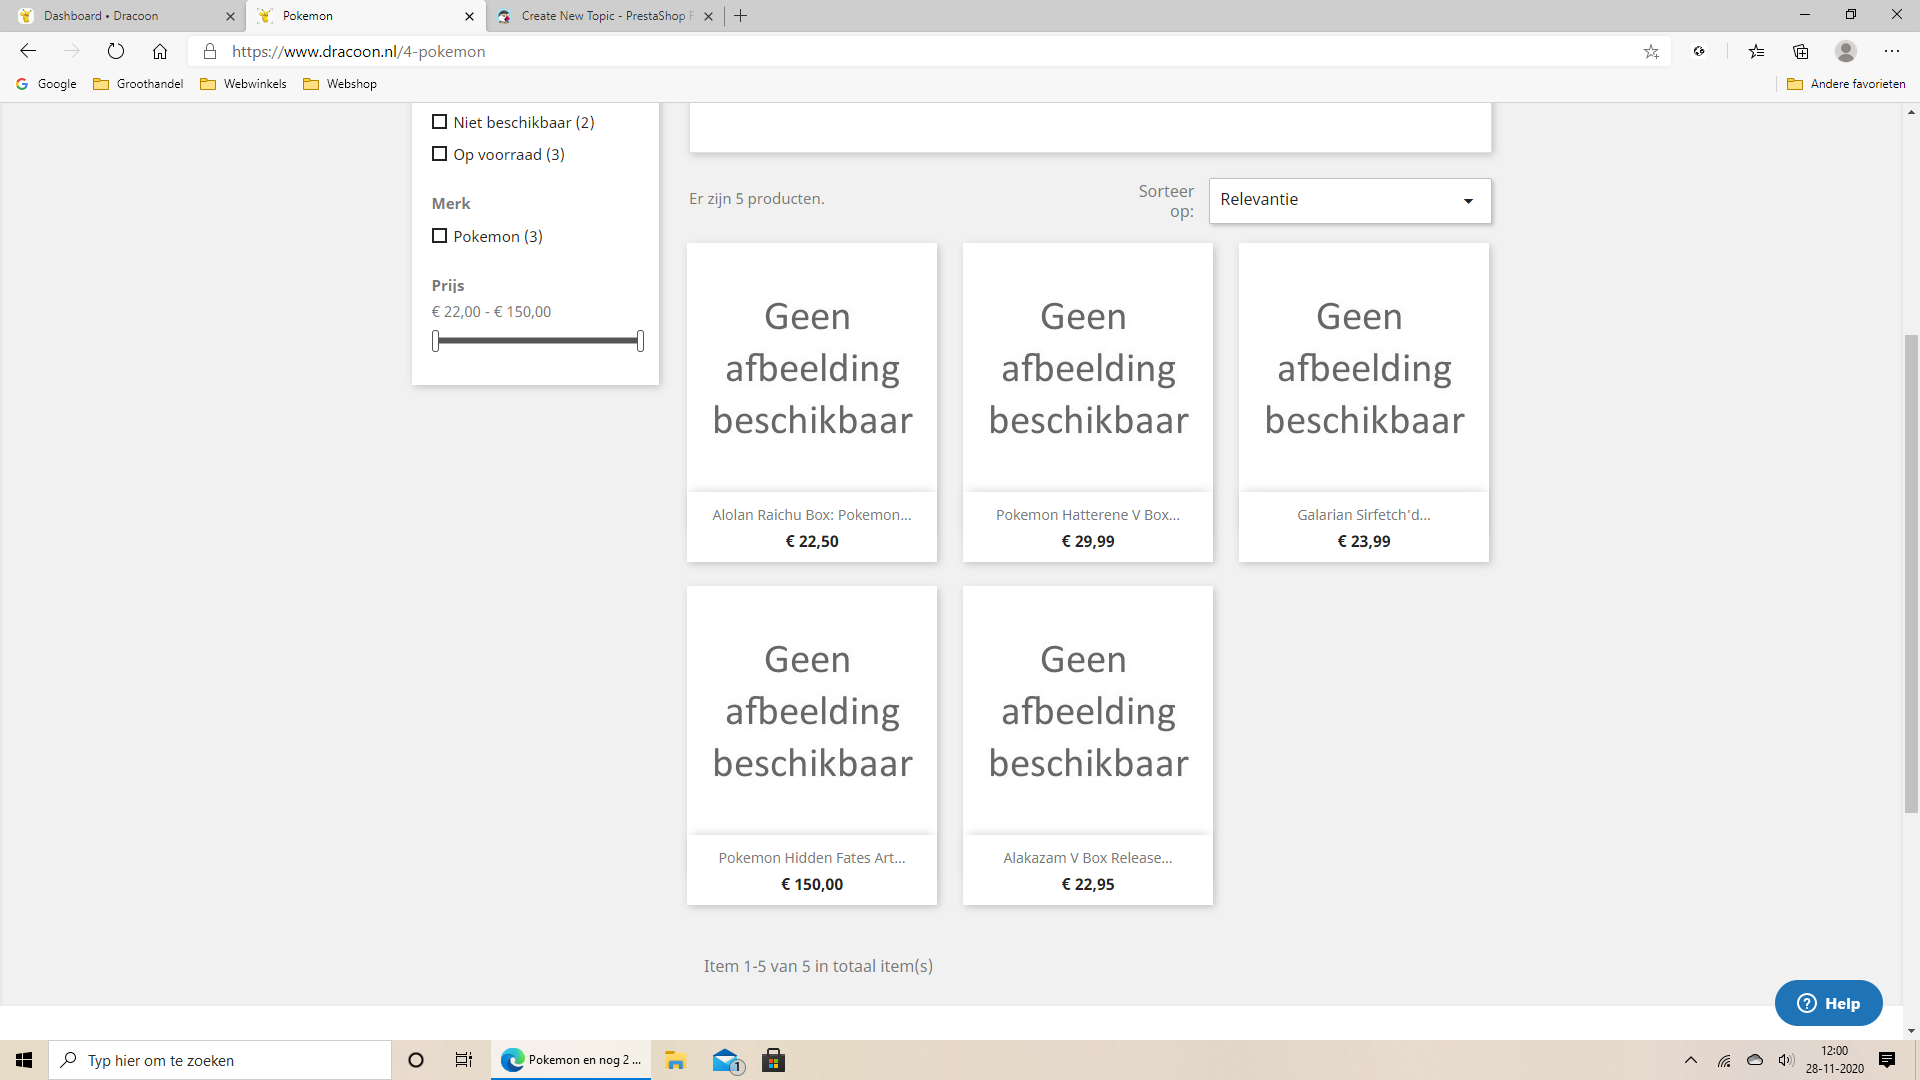This screenshot has width=1920, height=1080.
Task: Open the Webwinkels bookmarks folder
Action: (x=243, y=84)
